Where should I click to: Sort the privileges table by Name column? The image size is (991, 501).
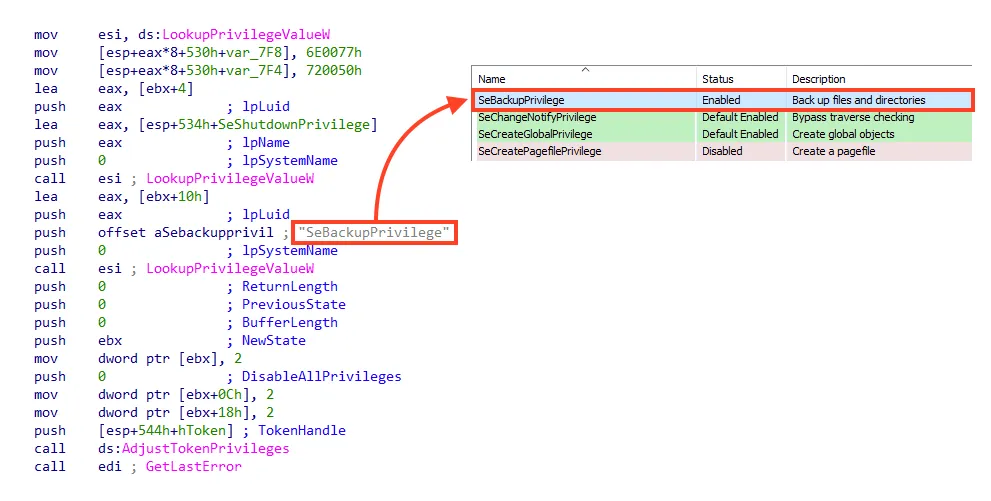[x=491, y=79]
